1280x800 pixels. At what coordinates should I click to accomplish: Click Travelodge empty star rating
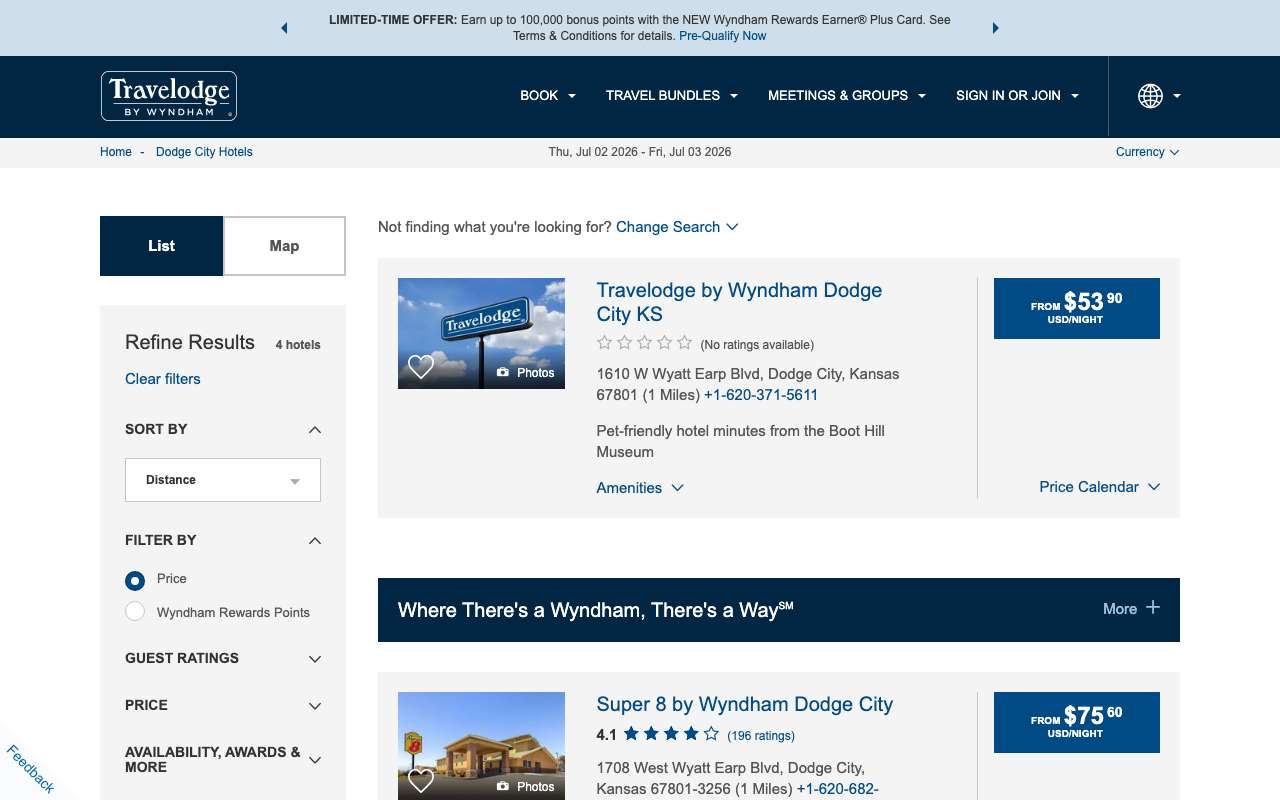pyautogui.click(x=644, y=343)
